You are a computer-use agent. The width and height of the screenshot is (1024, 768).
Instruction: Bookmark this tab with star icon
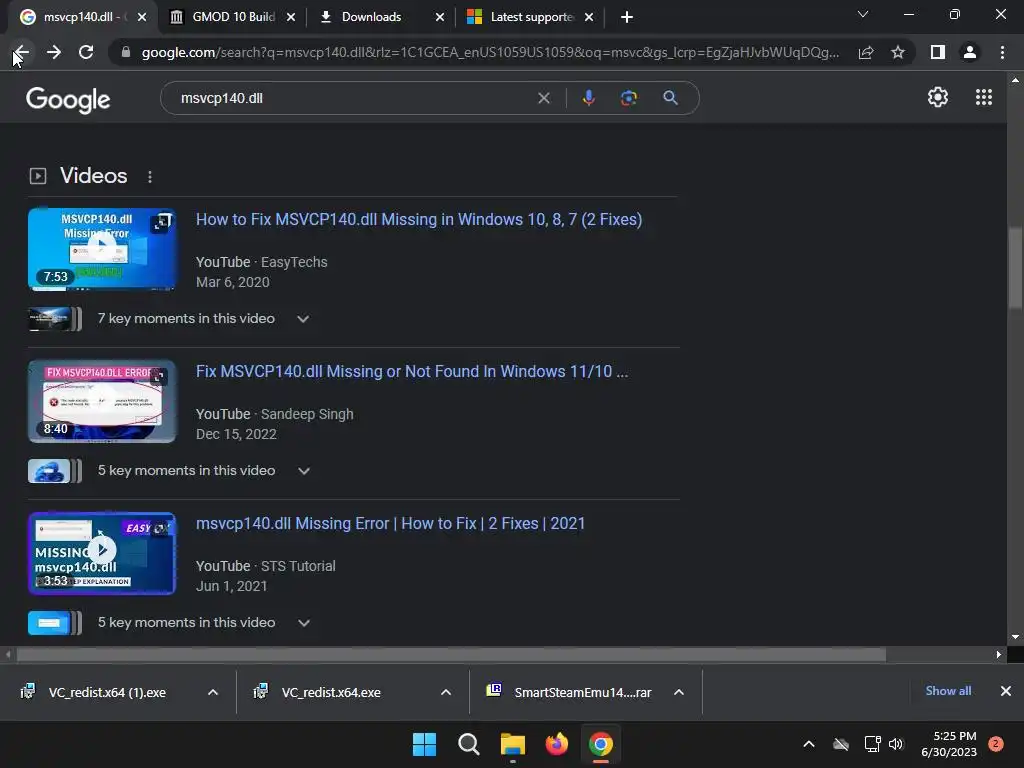point(898,52)
